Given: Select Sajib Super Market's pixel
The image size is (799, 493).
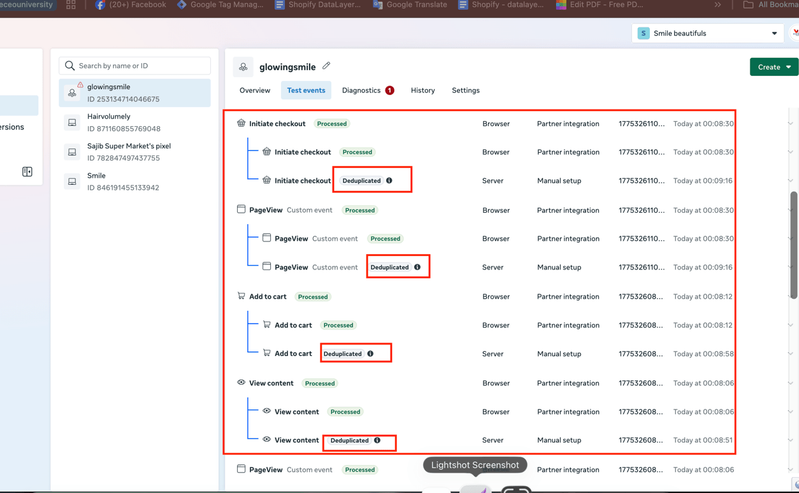Looking at the screenshot, I should 135,152.
